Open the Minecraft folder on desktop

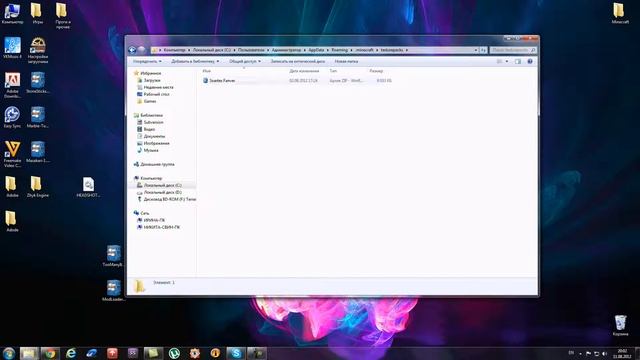pyautogui.click(x=620, y=13)
